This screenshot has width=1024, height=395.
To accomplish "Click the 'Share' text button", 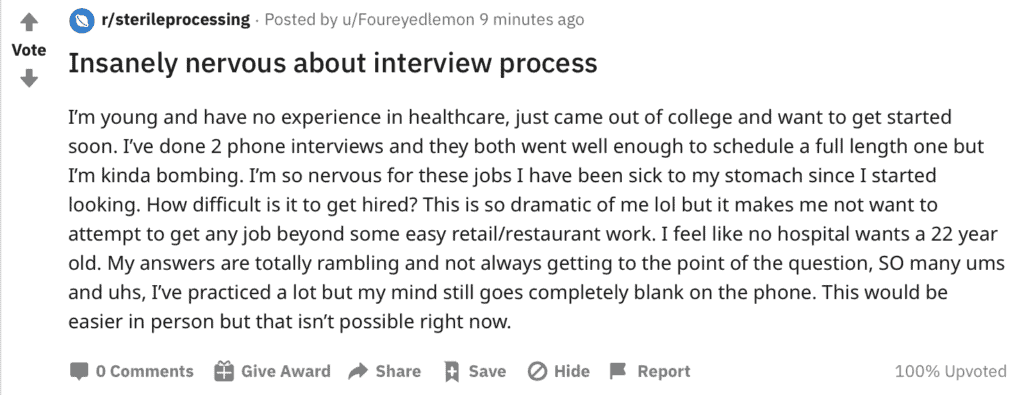I will point(398,371).
